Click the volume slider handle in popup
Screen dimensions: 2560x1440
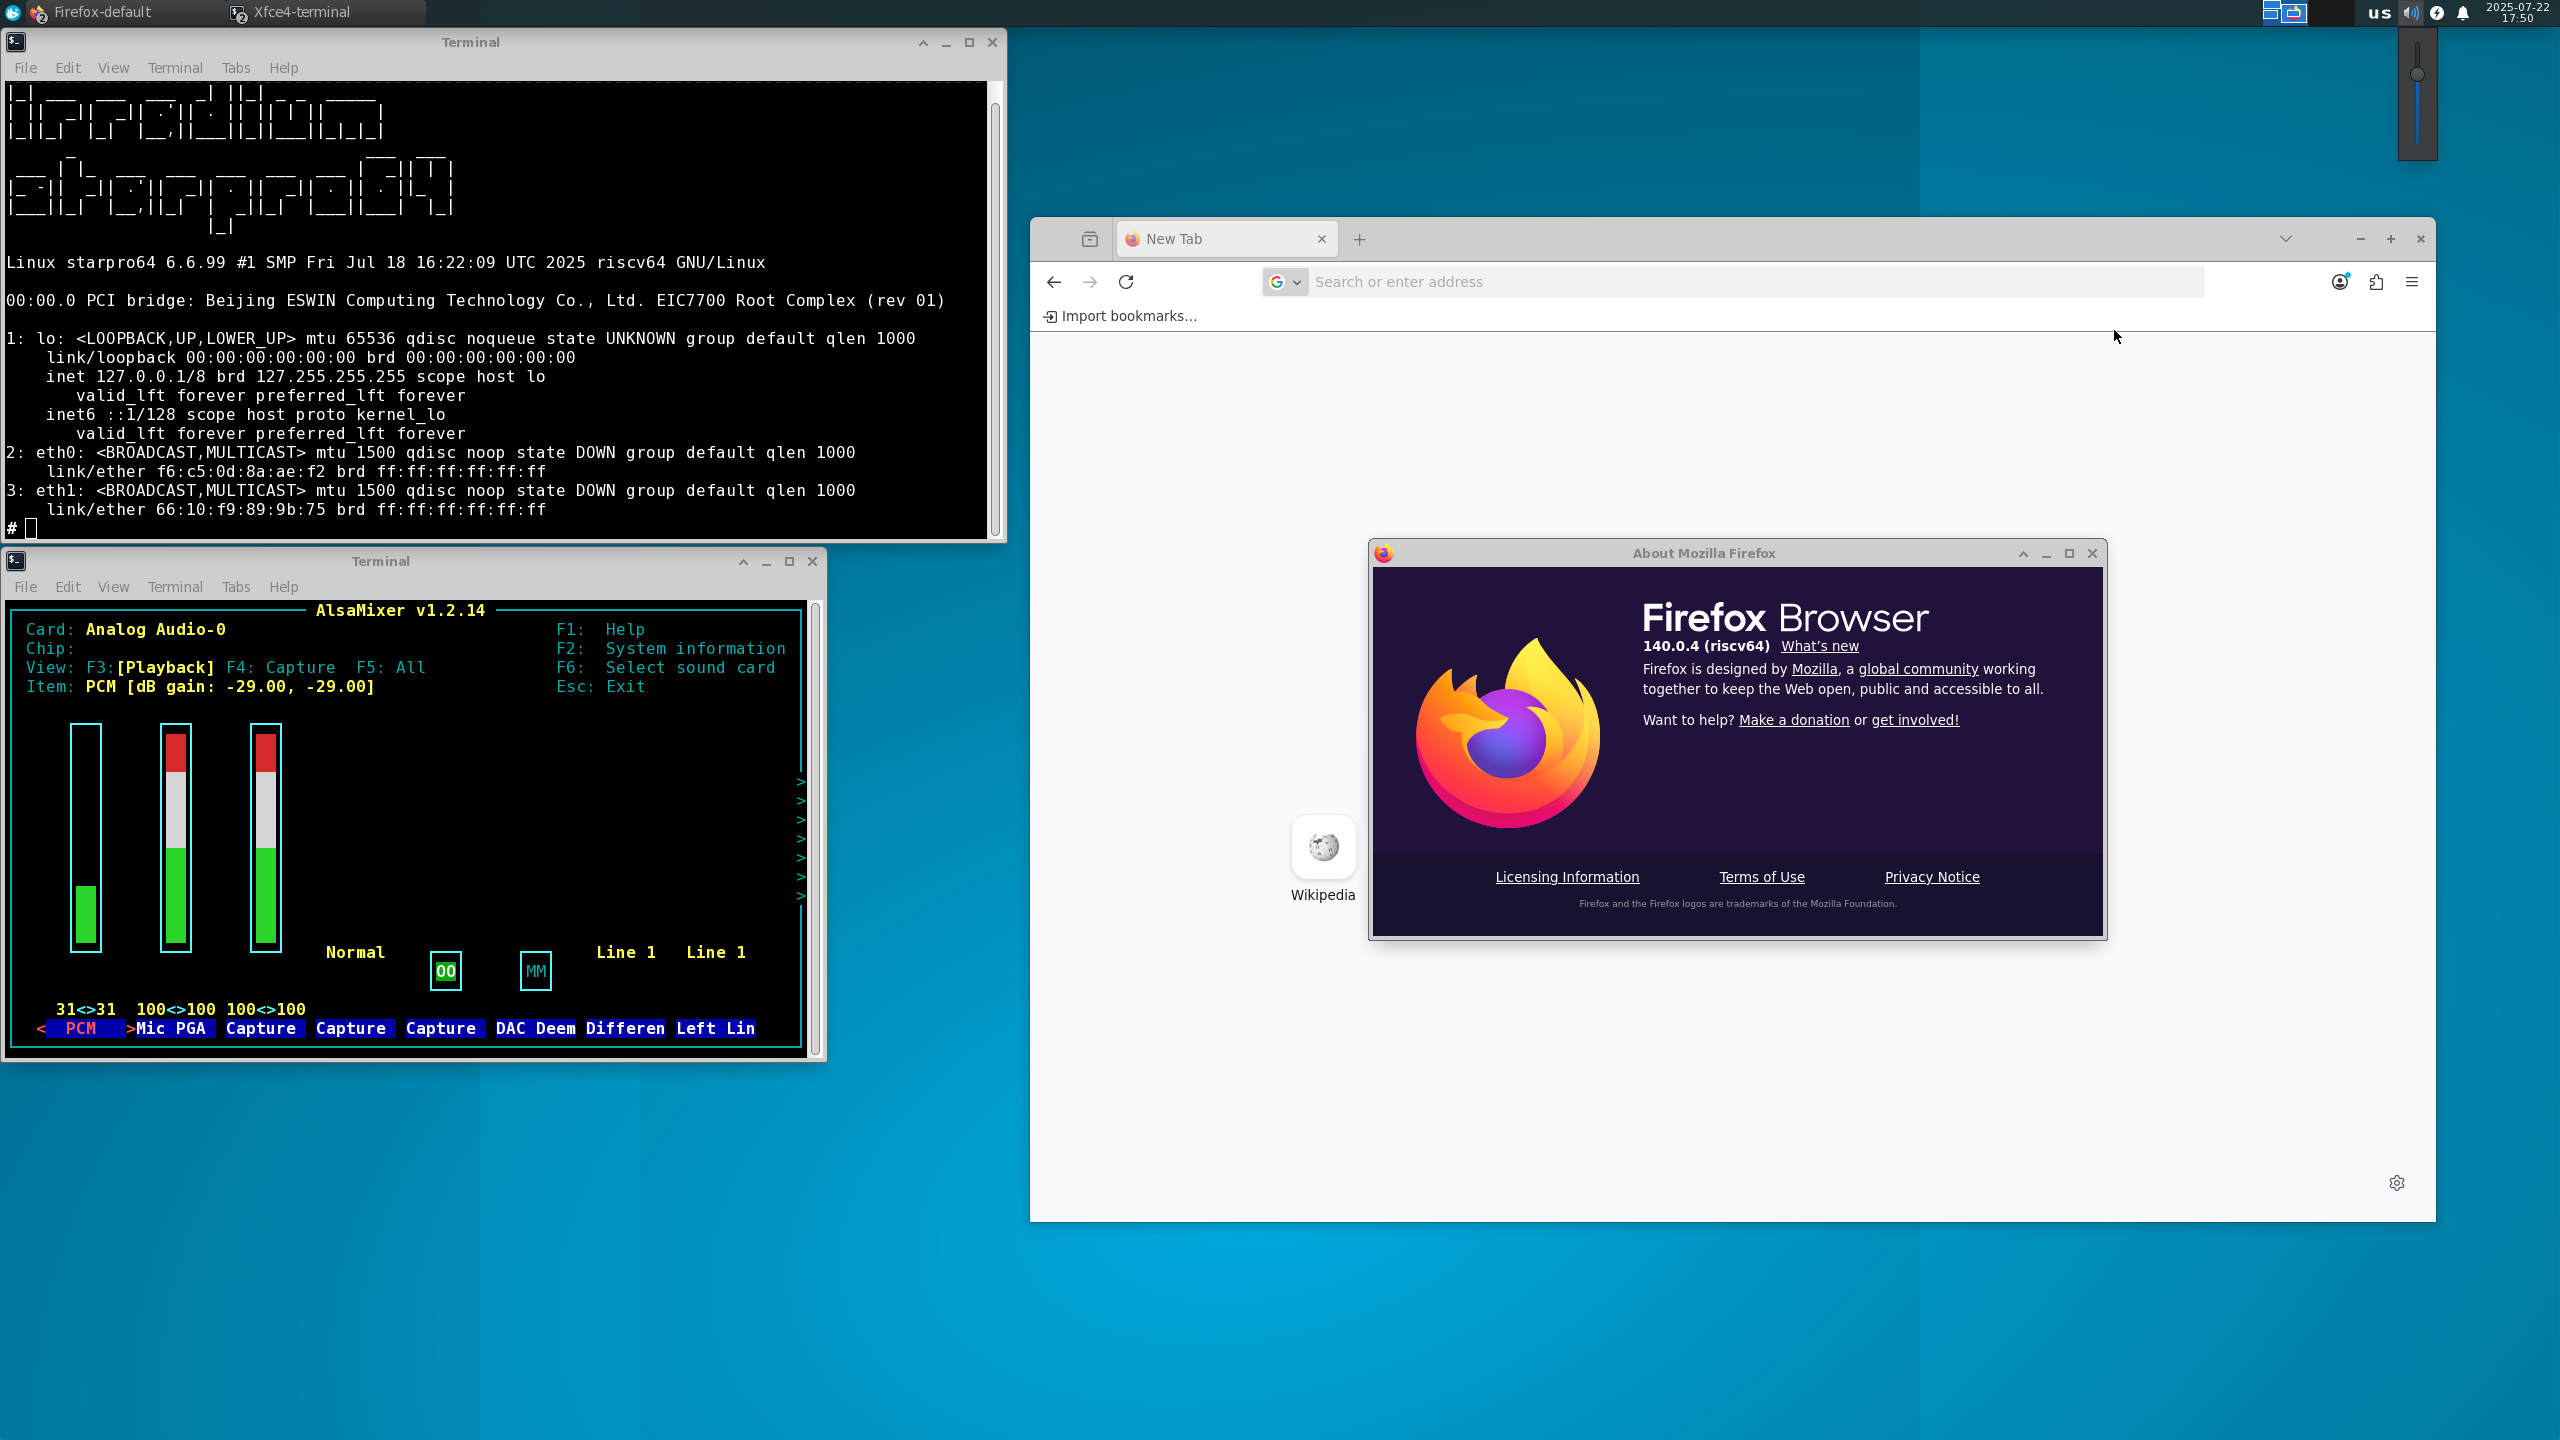pyautogui.click(x=2417, y=75)
